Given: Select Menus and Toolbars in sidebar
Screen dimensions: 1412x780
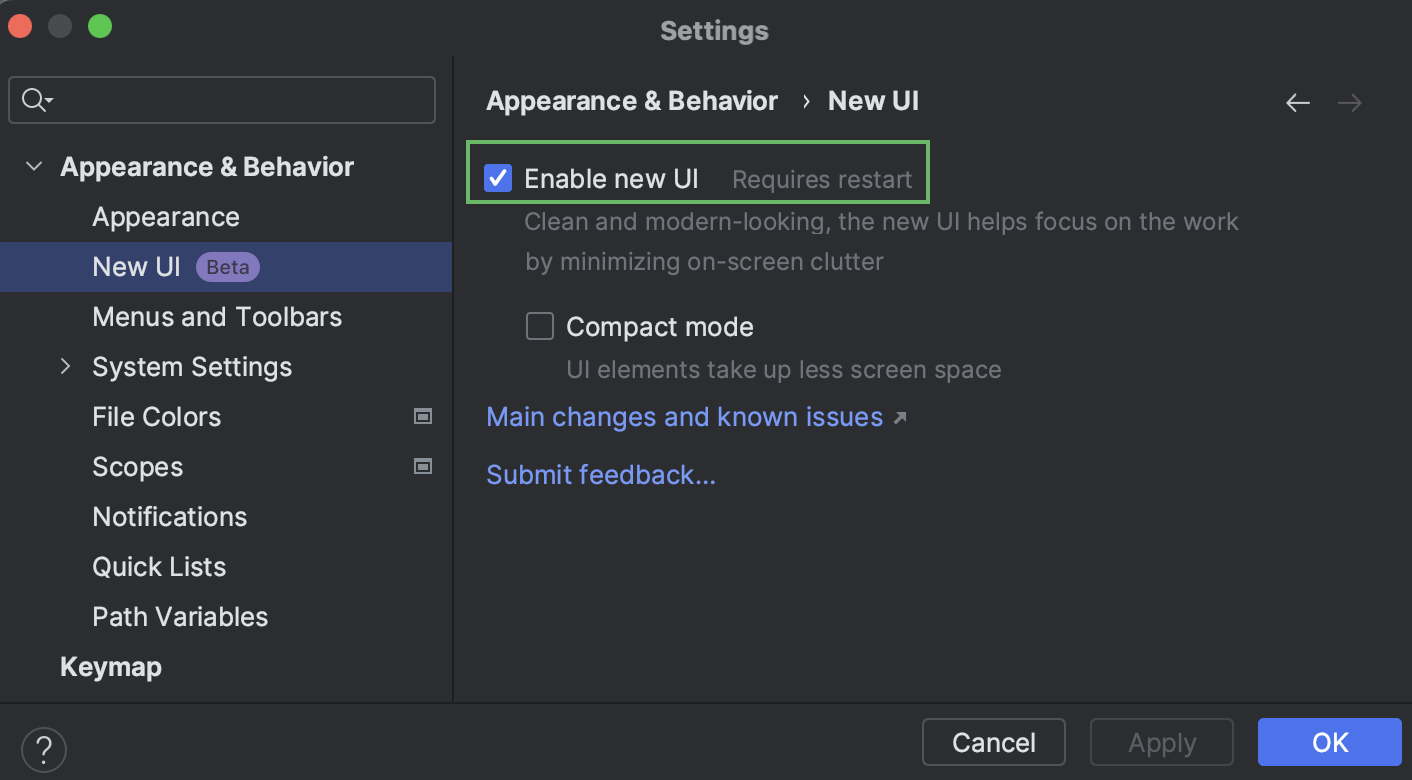Looking at the screenshot, I should [217, 317].
